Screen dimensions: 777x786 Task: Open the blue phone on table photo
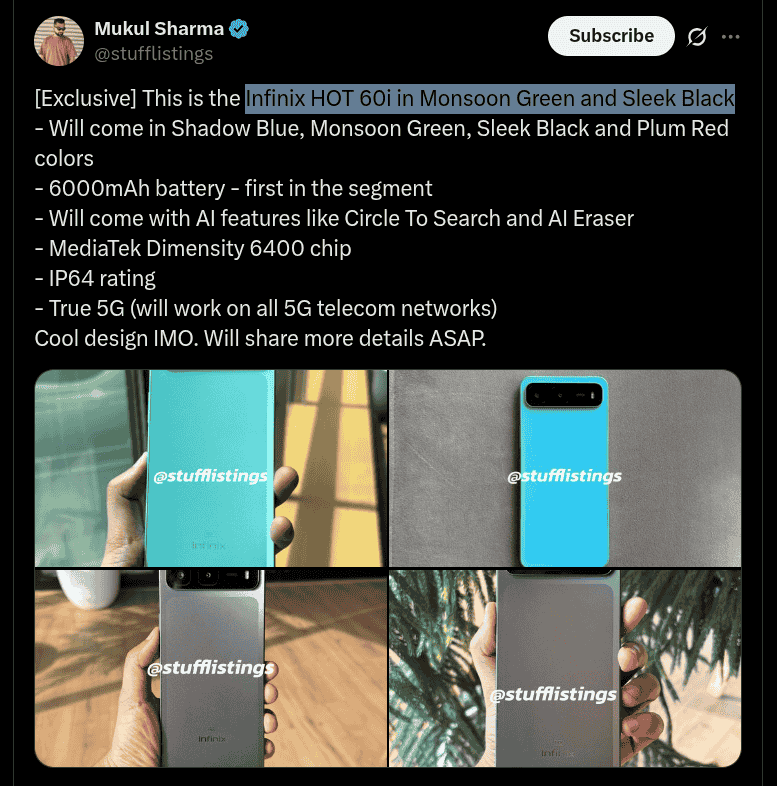point(565,468)
